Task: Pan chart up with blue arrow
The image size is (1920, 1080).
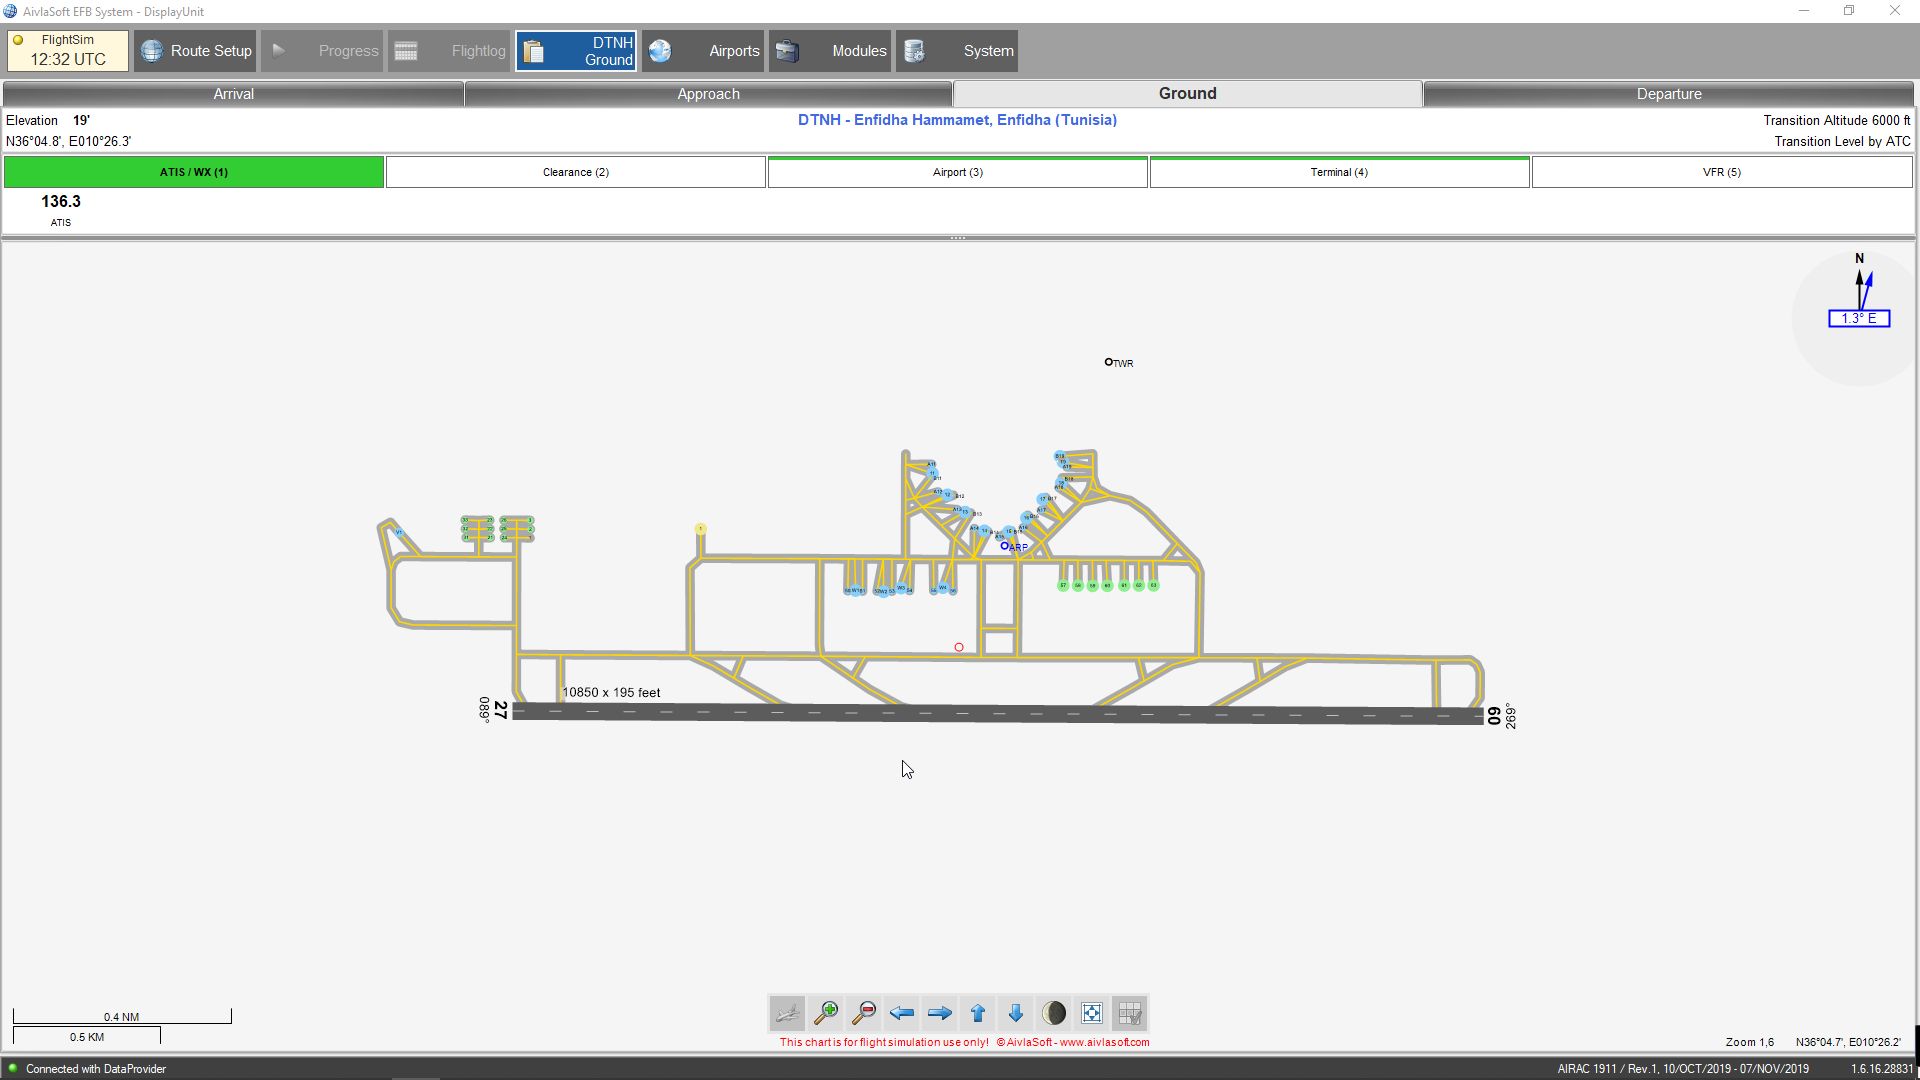Action: click(x=978, y=1013)
